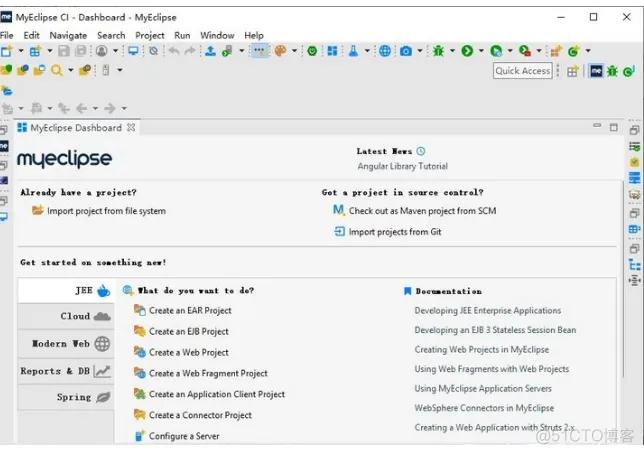Click the blue open folder toolbar icon
The width and height of the screenshot is (644, 454).
pyautogui.click(x=7, y=90)
